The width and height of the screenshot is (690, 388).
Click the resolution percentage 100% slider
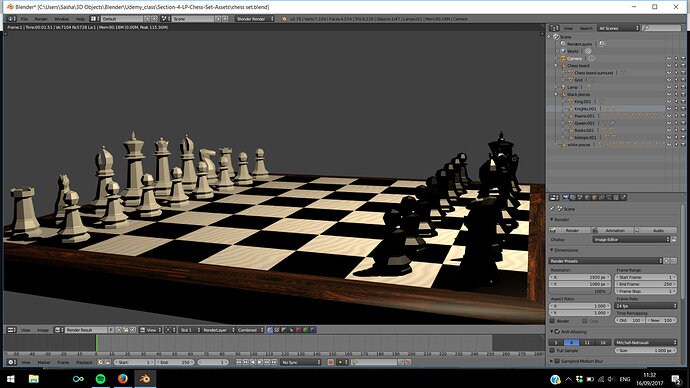coord(580,291)
